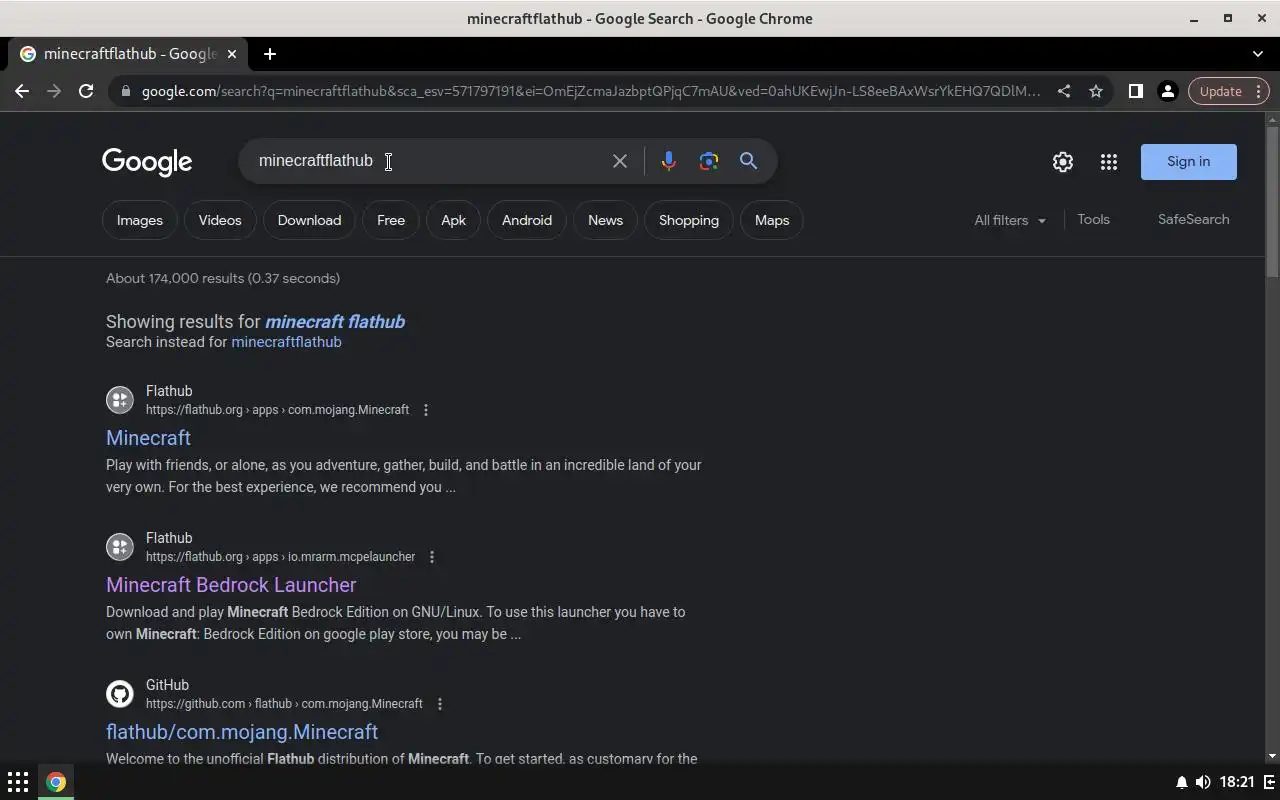Open the Minecraft Flathub result
Screen dimensions: 1280x800
point(148,438)
